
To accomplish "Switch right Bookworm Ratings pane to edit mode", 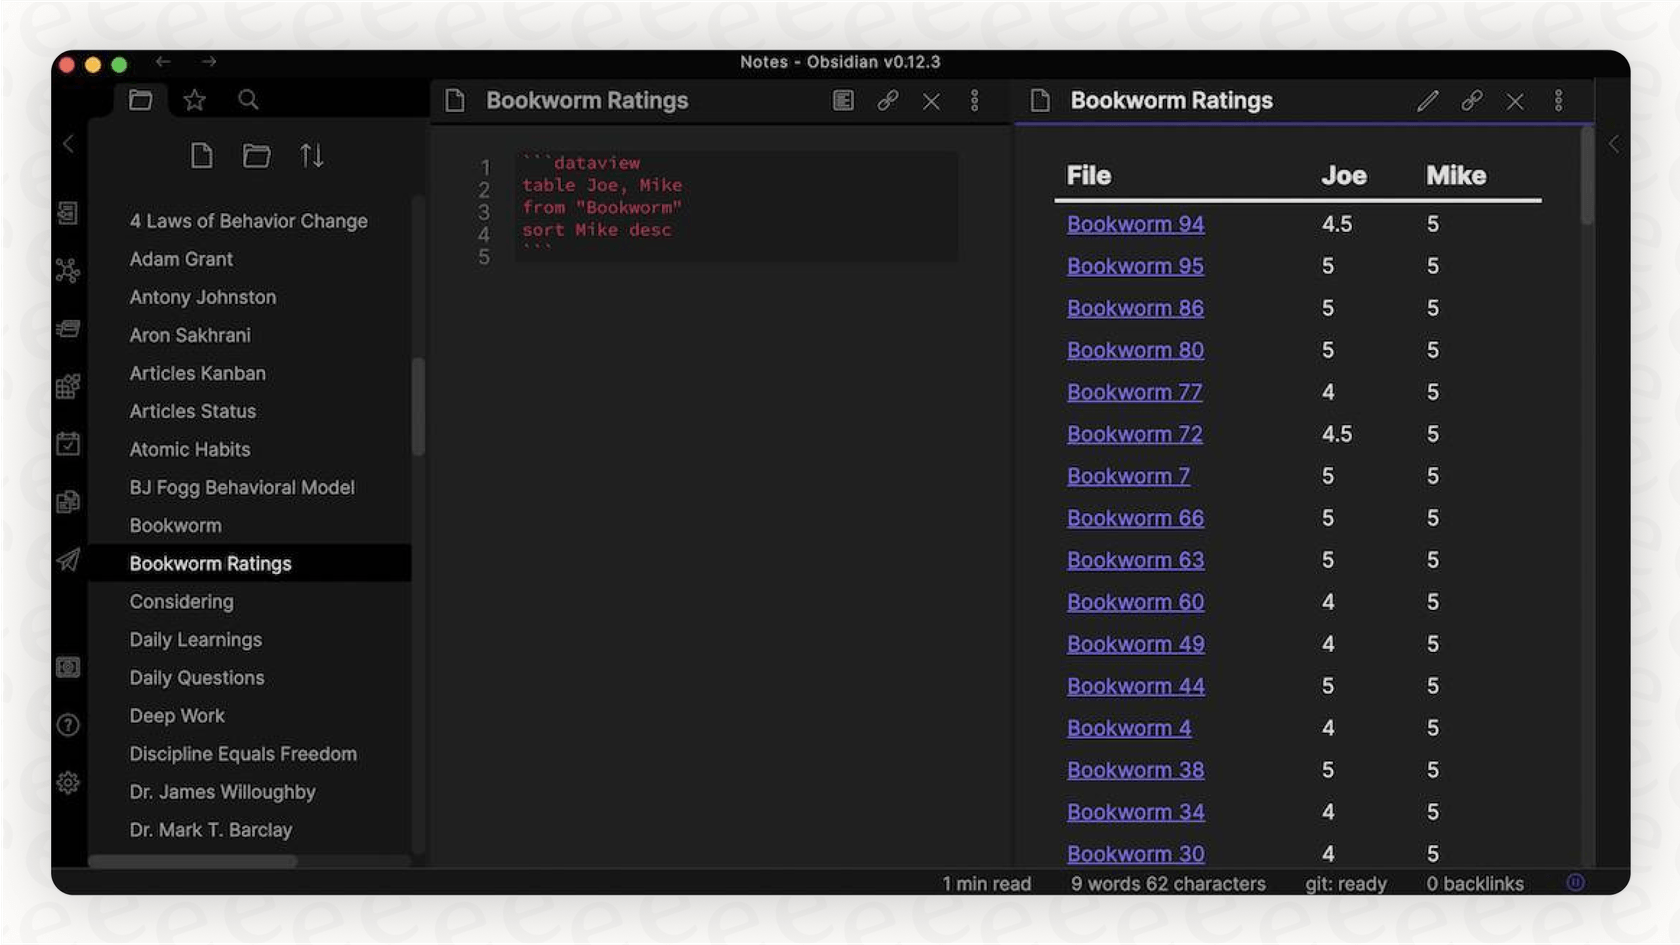I will point(1428,100).
